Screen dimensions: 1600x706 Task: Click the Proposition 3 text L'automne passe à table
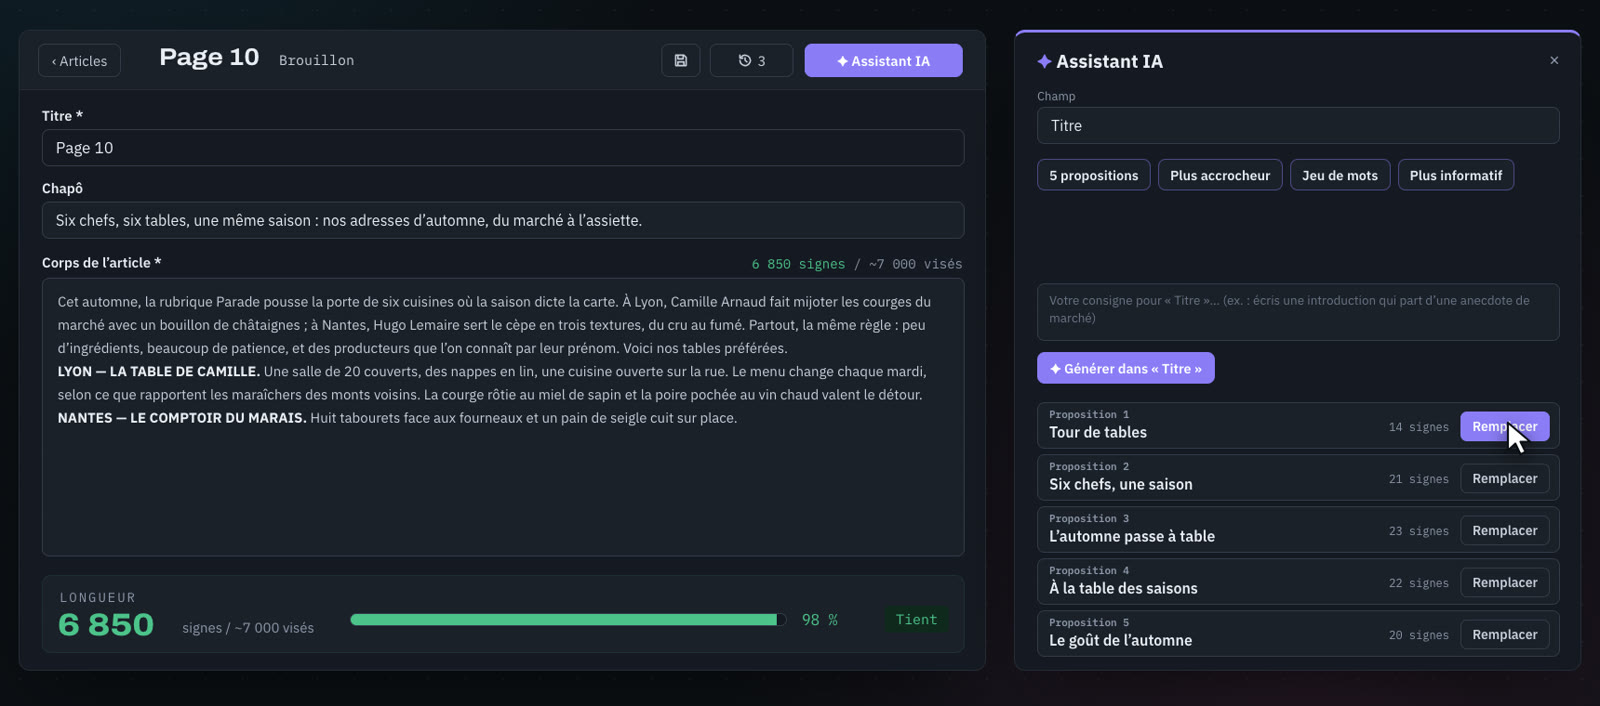click(x=1131, y=536)
